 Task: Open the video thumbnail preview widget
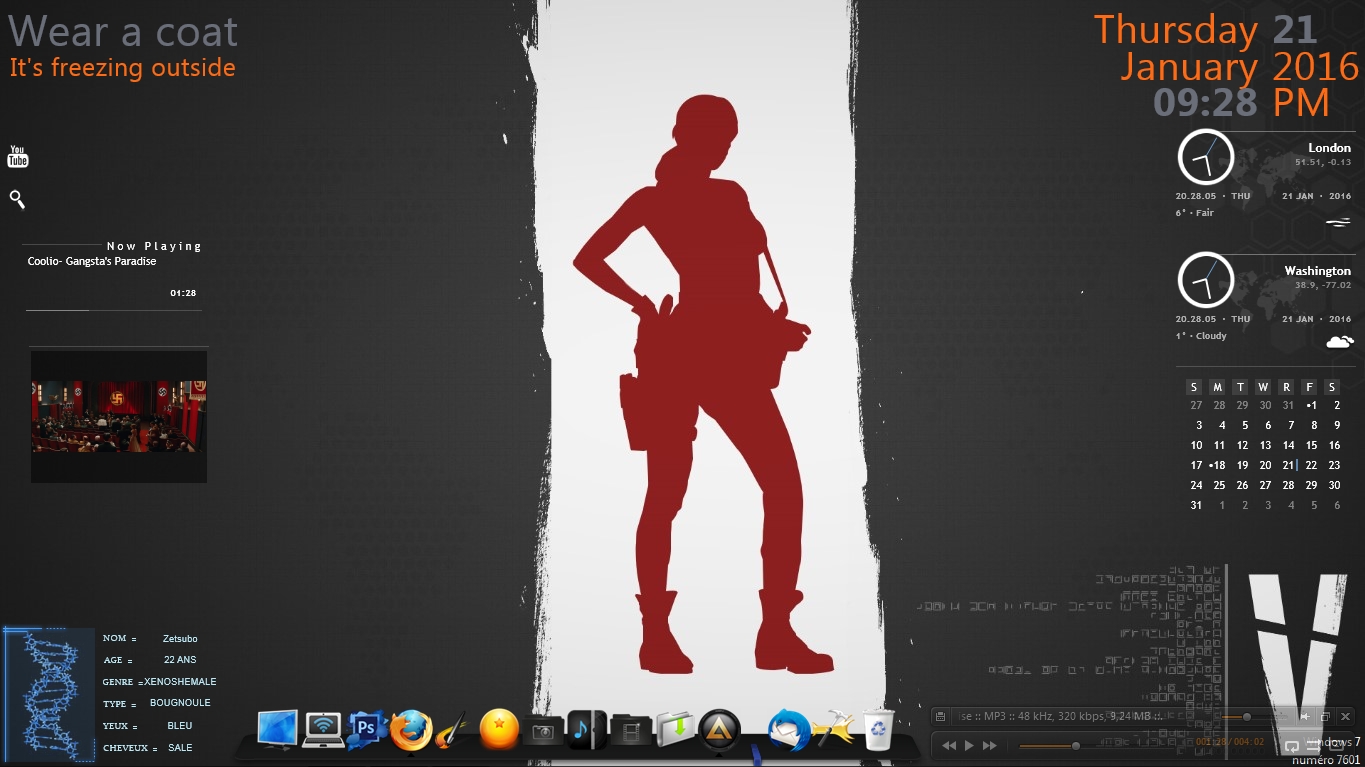pyautogui.click(x=119, y=415)
